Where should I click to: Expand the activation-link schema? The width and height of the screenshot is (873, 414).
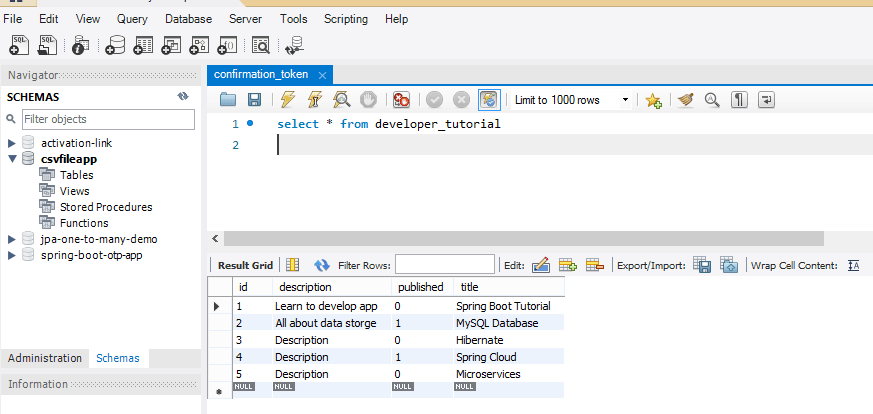12,144
